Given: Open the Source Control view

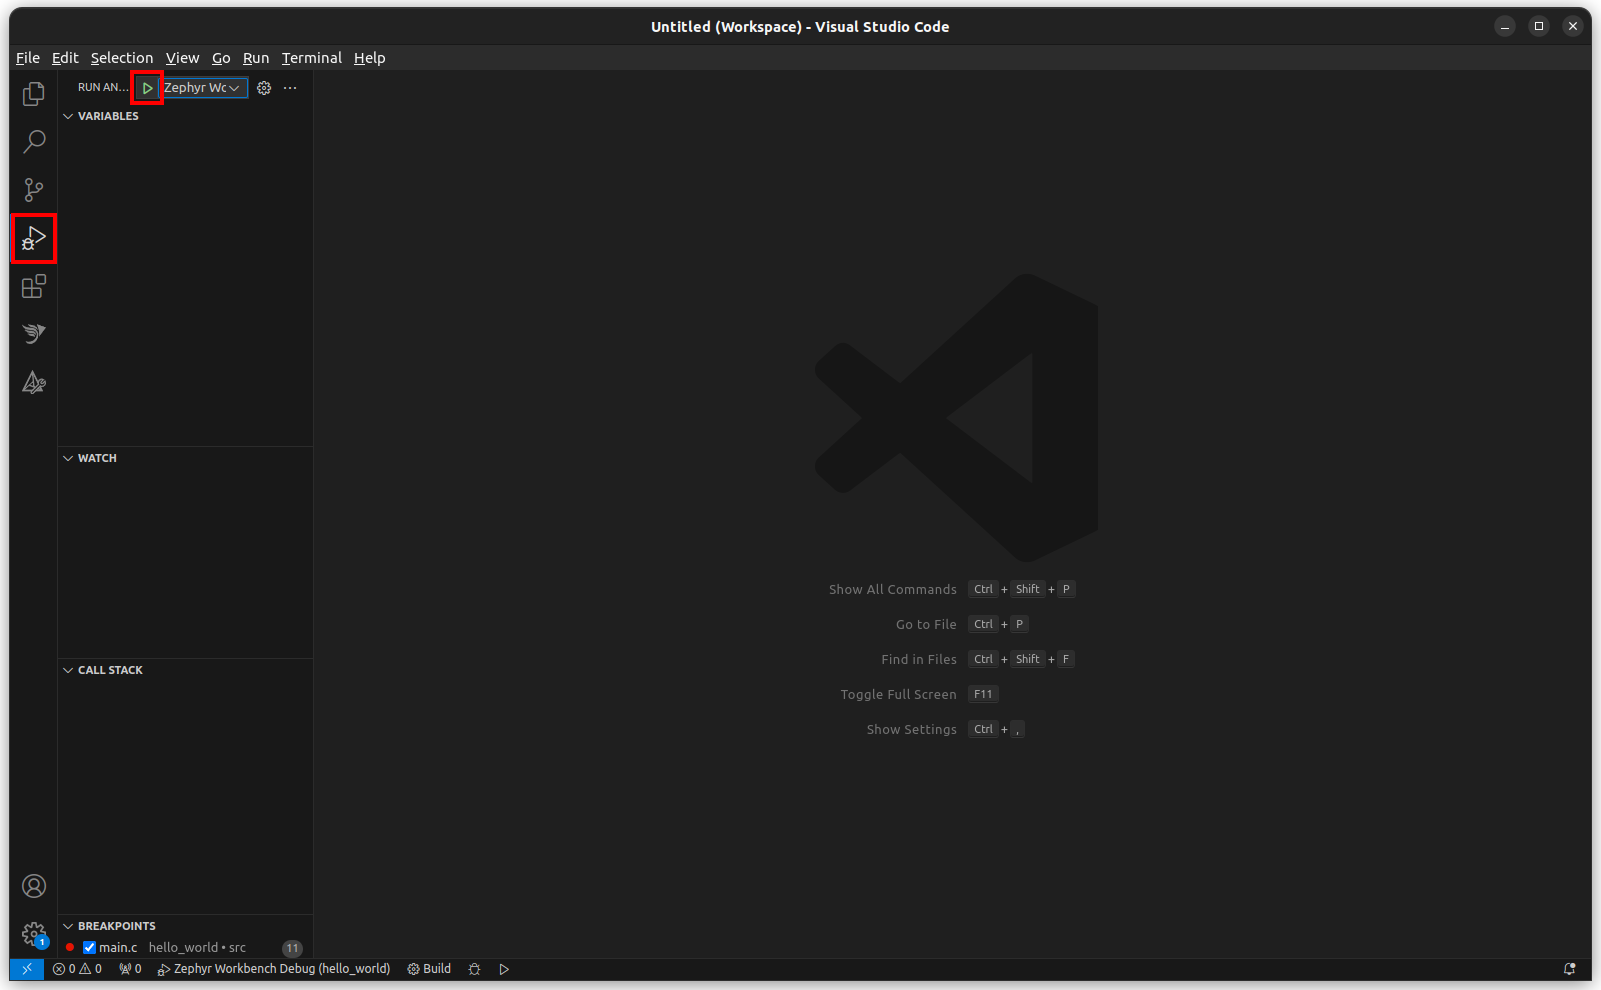Looking at the screenshot, I should 33,189.
